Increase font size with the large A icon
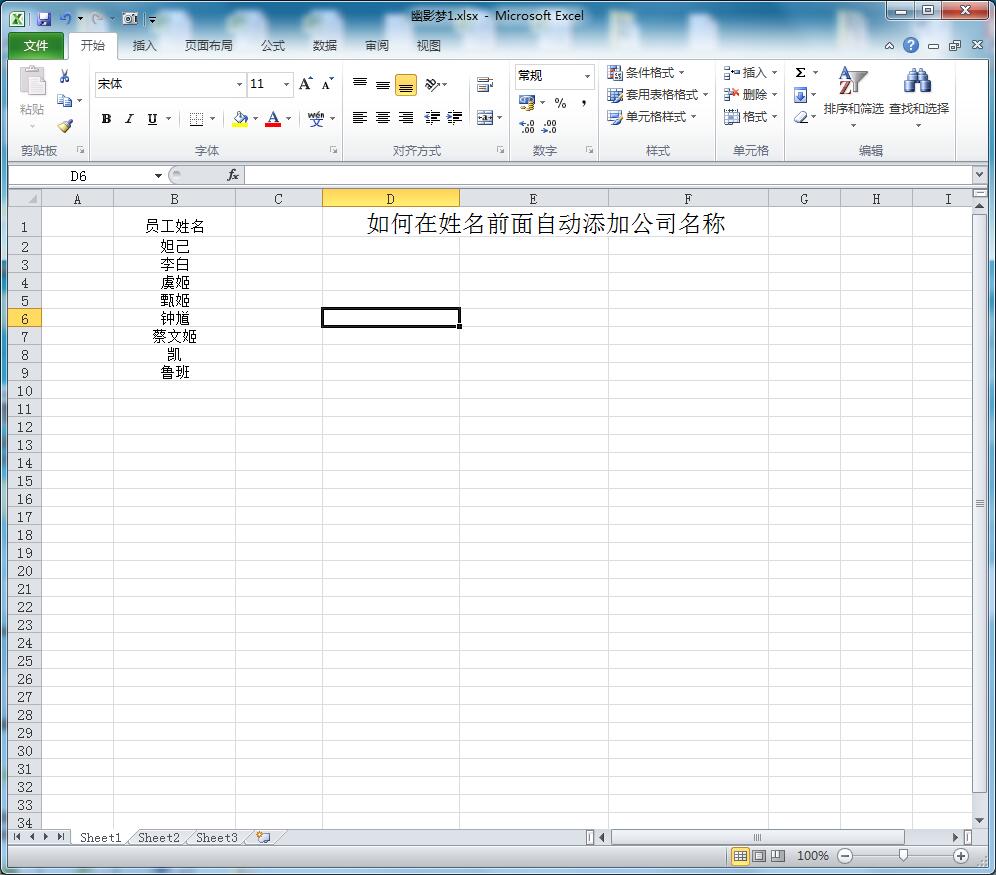 [306, 84]
